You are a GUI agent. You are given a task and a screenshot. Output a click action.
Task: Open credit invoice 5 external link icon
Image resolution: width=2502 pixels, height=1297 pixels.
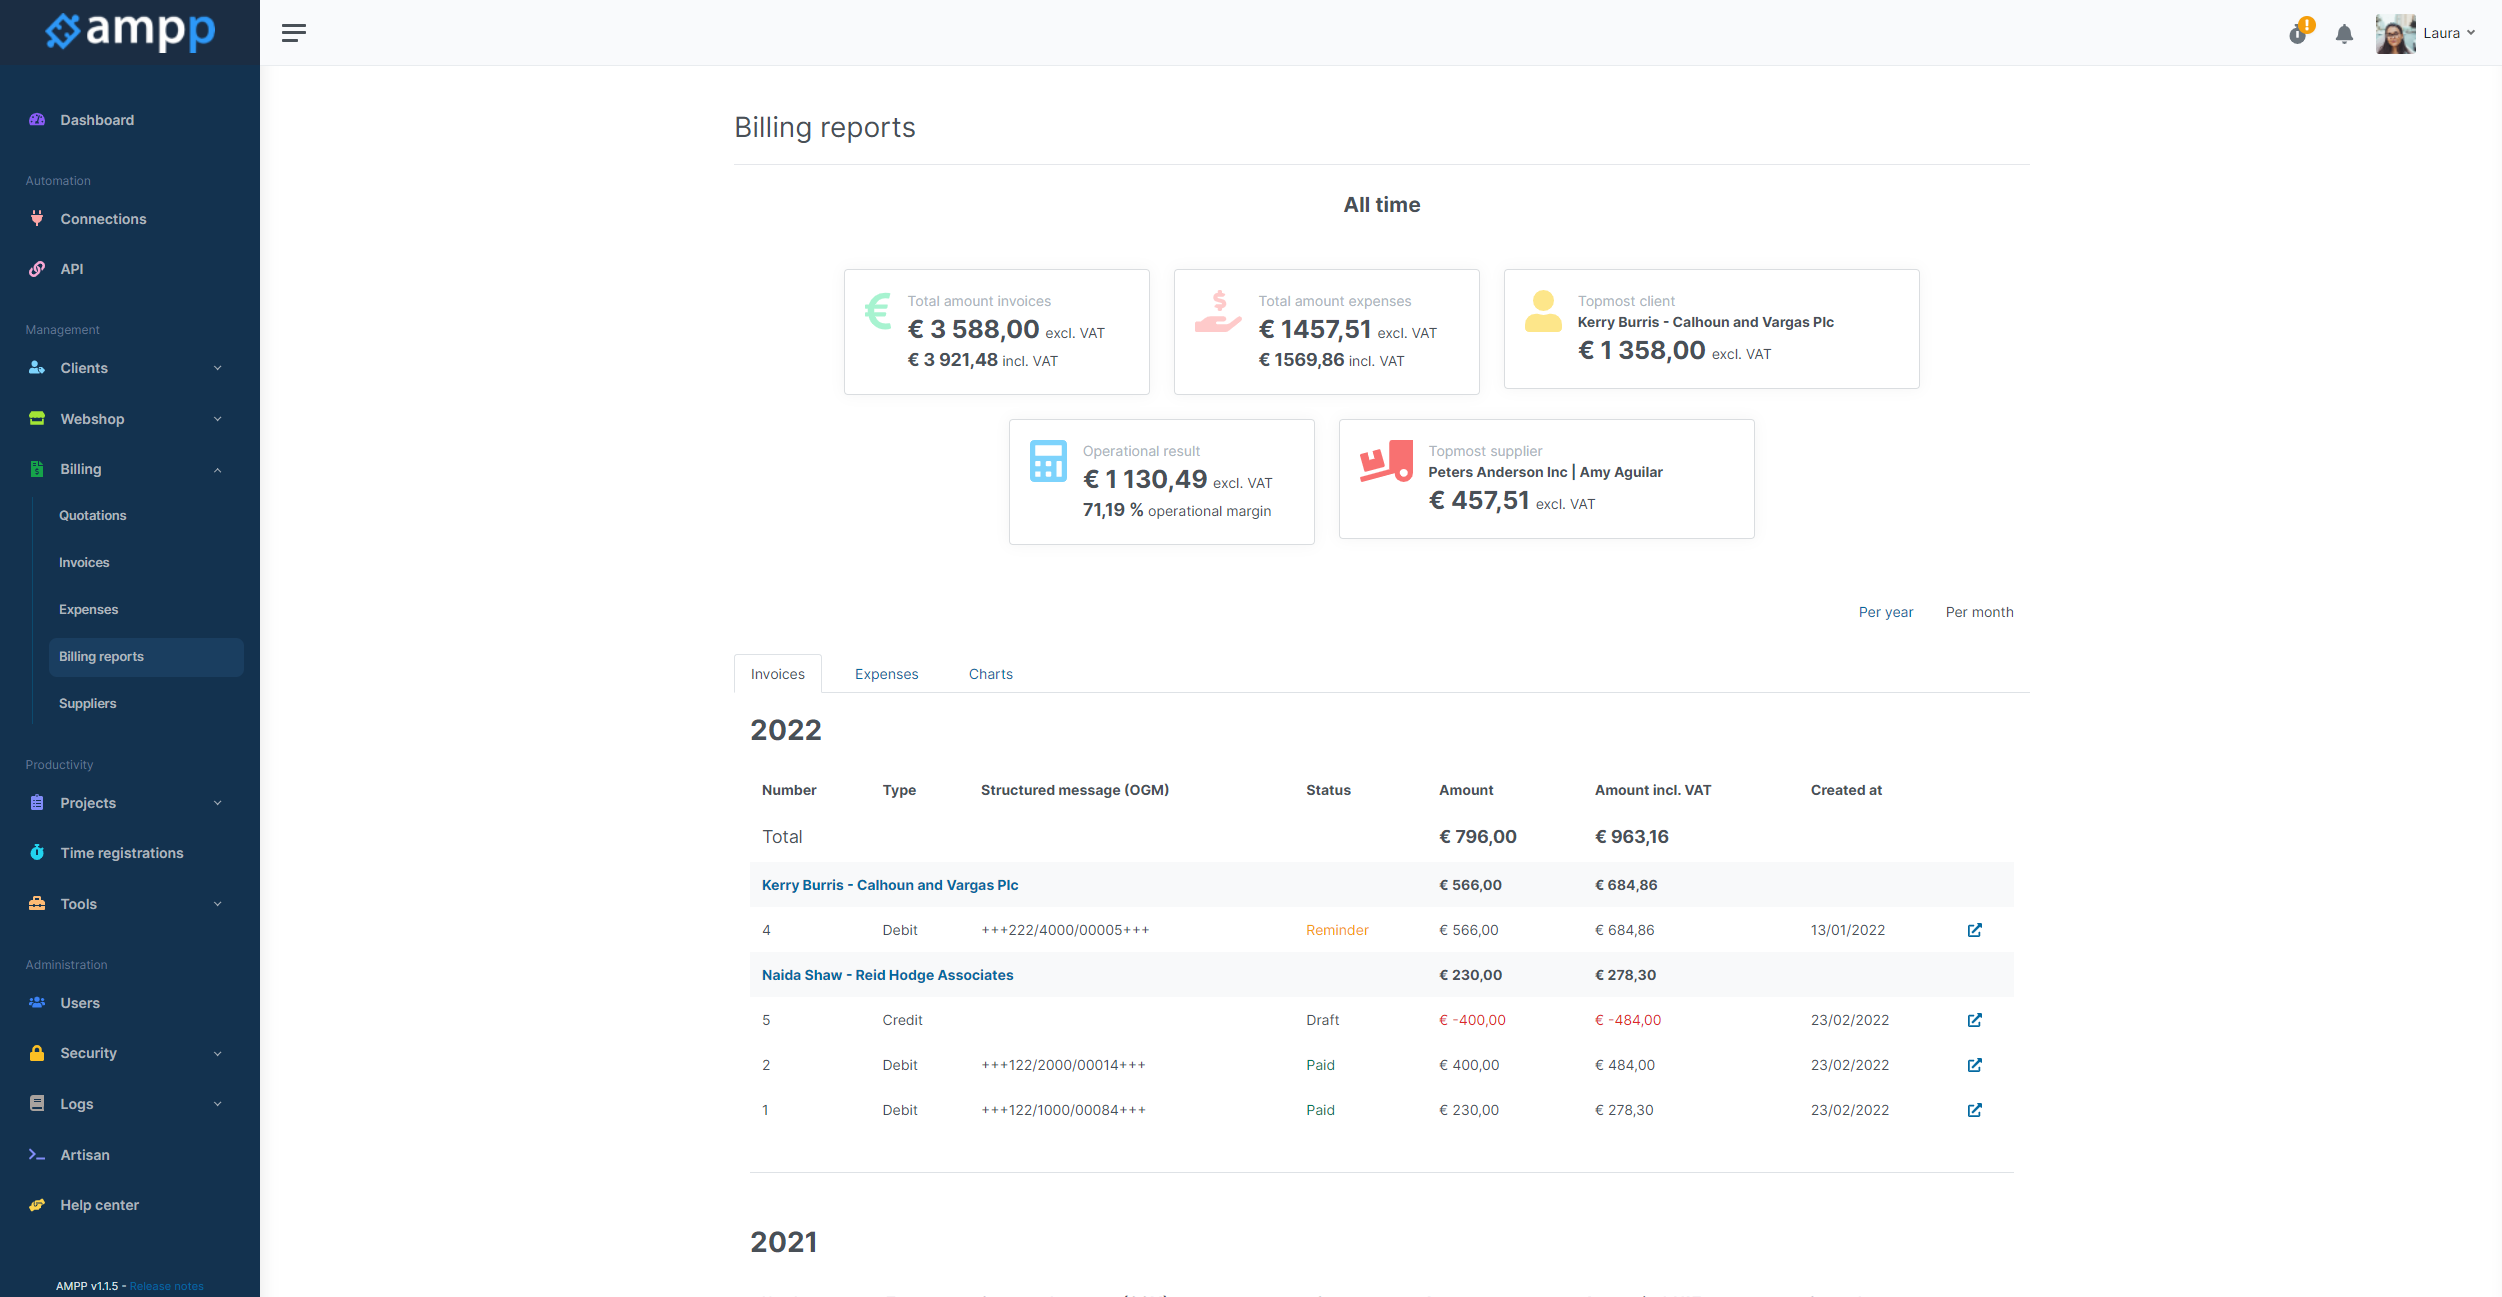pos(1974,1020)
